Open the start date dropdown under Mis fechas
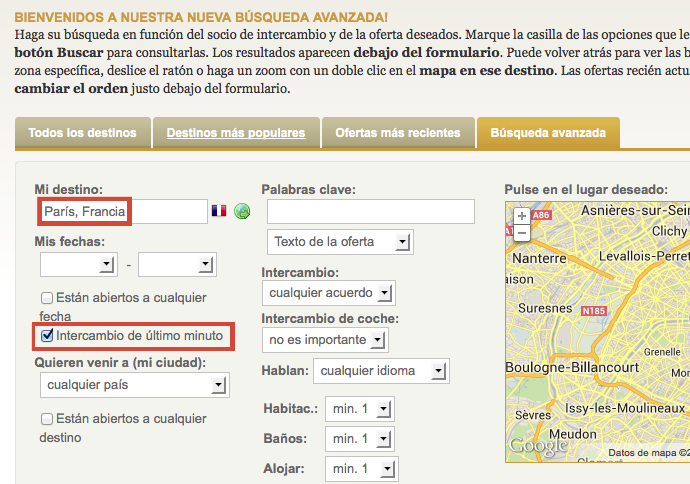 79,264
